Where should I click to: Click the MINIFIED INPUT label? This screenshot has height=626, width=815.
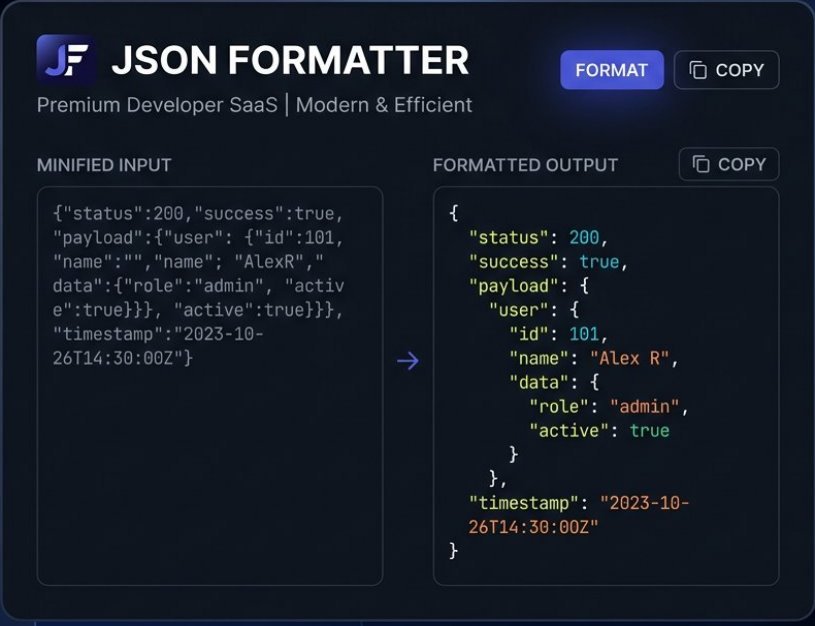click(x=104, y=165)
